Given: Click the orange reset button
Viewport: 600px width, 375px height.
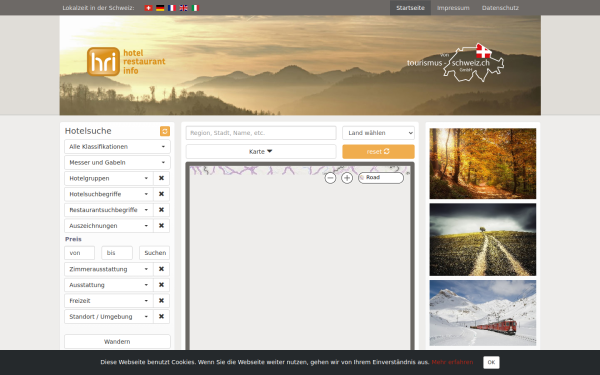Looking at the screenshot, I should 378,152.
